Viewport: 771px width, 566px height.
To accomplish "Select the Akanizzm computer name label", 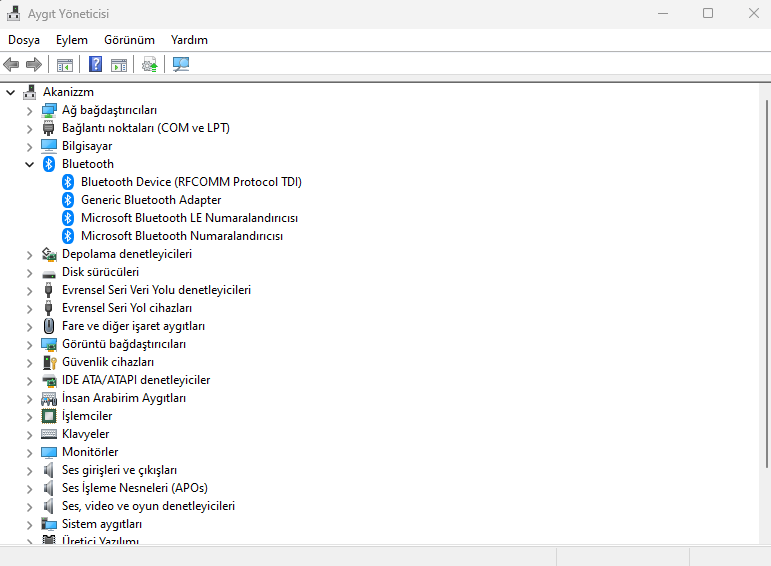I will (x=68, y=92).
